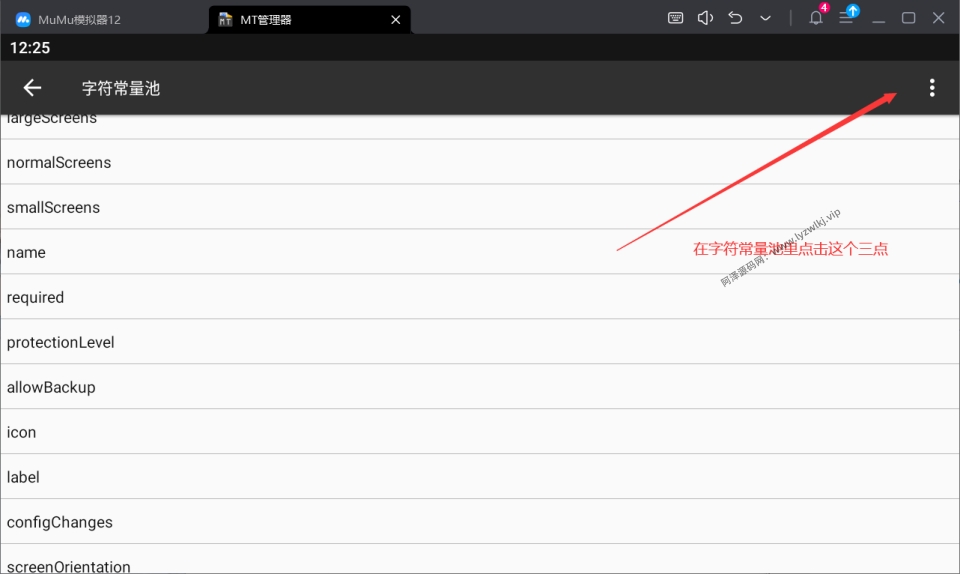
Task: Select the label string entry
Action: coord(480,477)
